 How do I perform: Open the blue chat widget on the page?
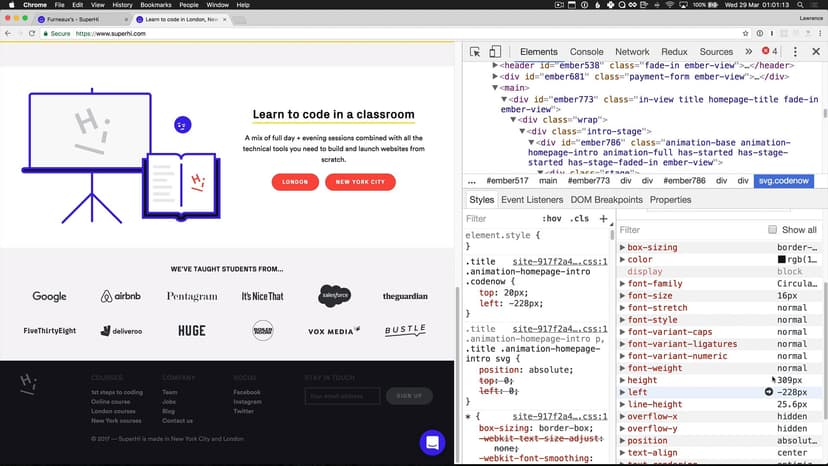pyautogui.click(x=432, y=442)
